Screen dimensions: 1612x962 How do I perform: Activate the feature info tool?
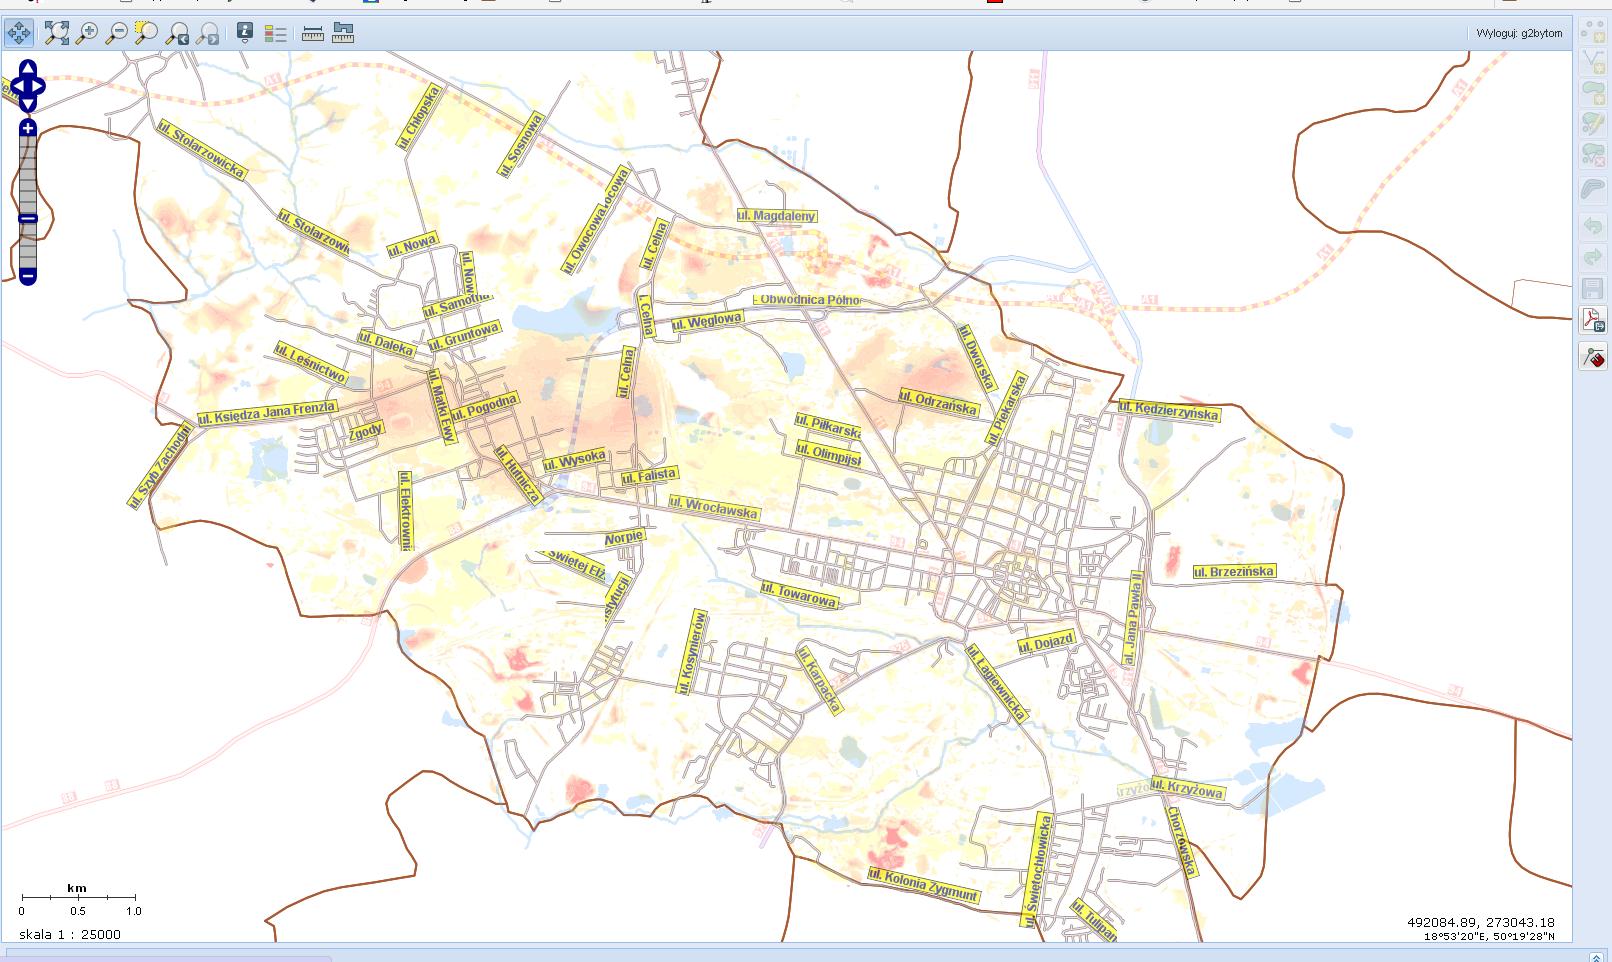click(x=245, y=33)
